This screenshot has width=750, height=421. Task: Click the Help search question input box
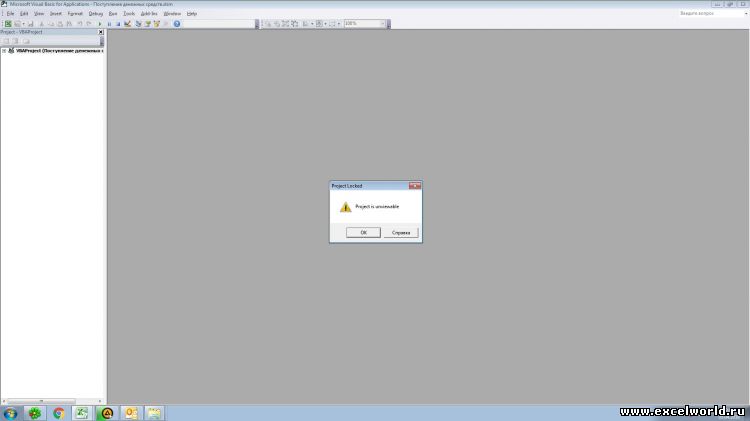pos(708,13)
